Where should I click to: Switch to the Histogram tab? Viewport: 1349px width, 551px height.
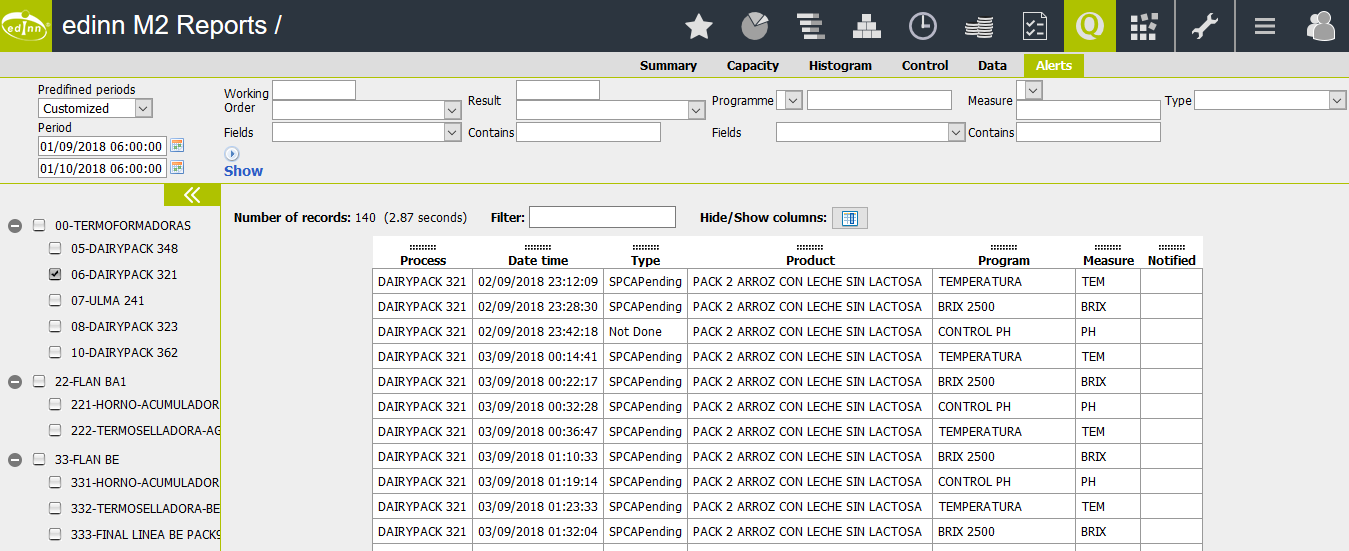pos(840,65)
